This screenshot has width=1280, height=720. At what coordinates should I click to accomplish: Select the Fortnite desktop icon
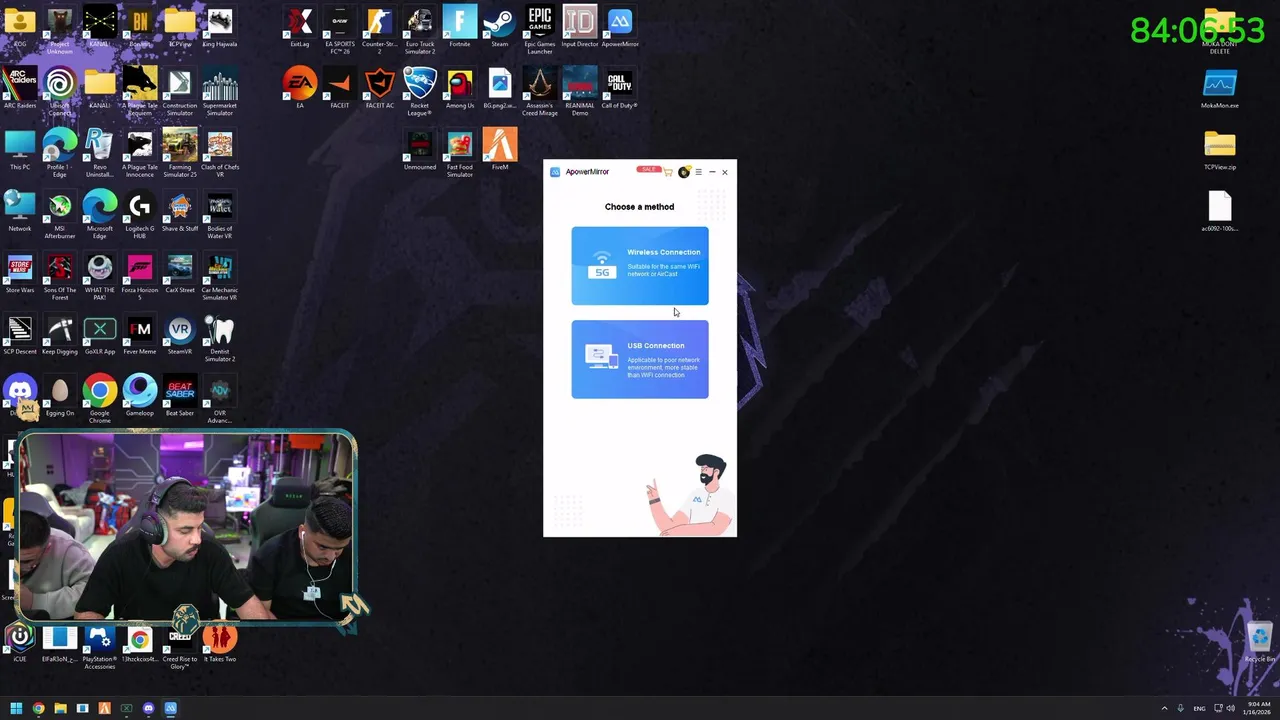point(460,27)
